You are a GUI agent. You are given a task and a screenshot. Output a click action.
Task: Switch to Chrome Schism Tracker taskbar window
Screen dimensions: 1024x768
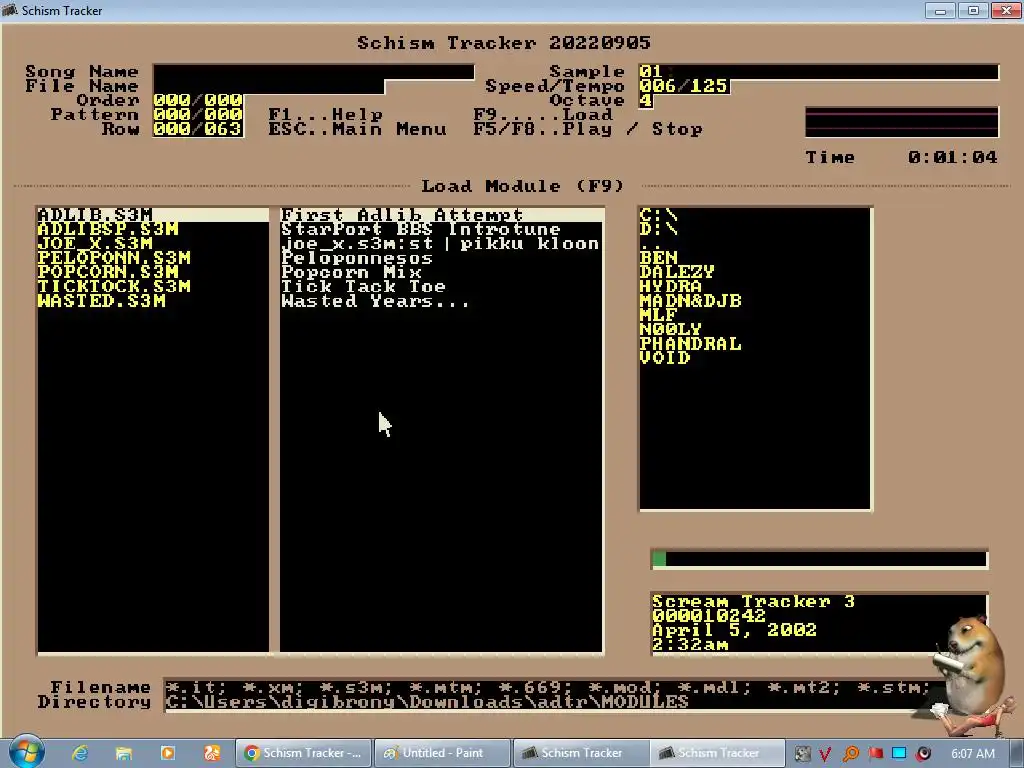coord(304,753)
